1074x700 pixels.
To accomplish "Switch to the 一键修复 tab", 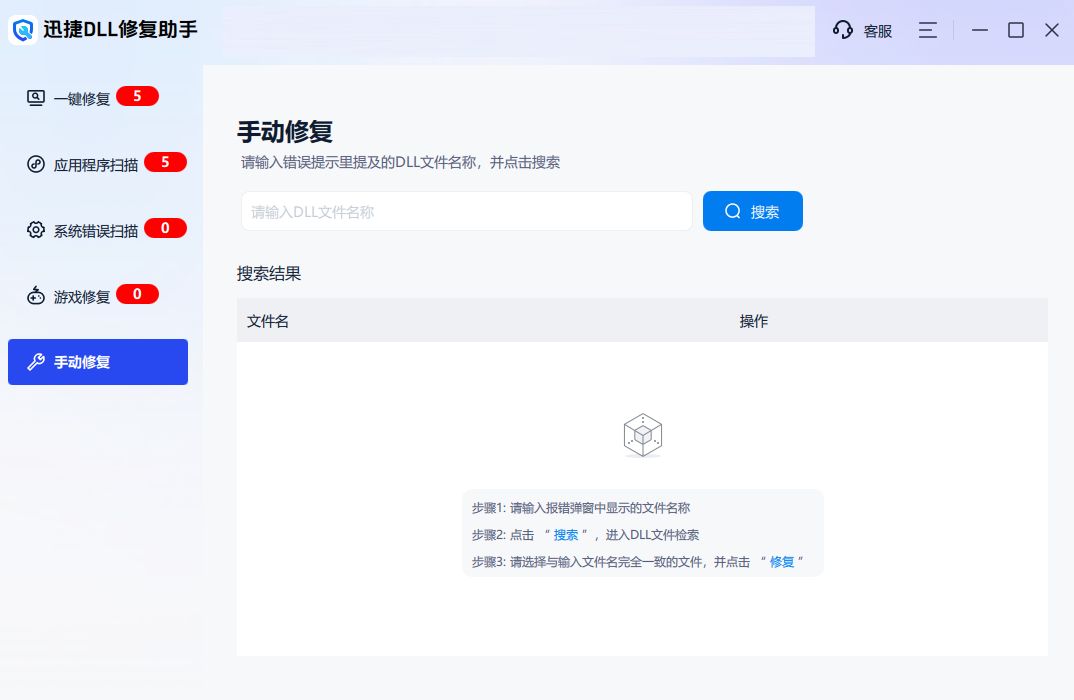I will pyautogui.click(x=98, y=98).
